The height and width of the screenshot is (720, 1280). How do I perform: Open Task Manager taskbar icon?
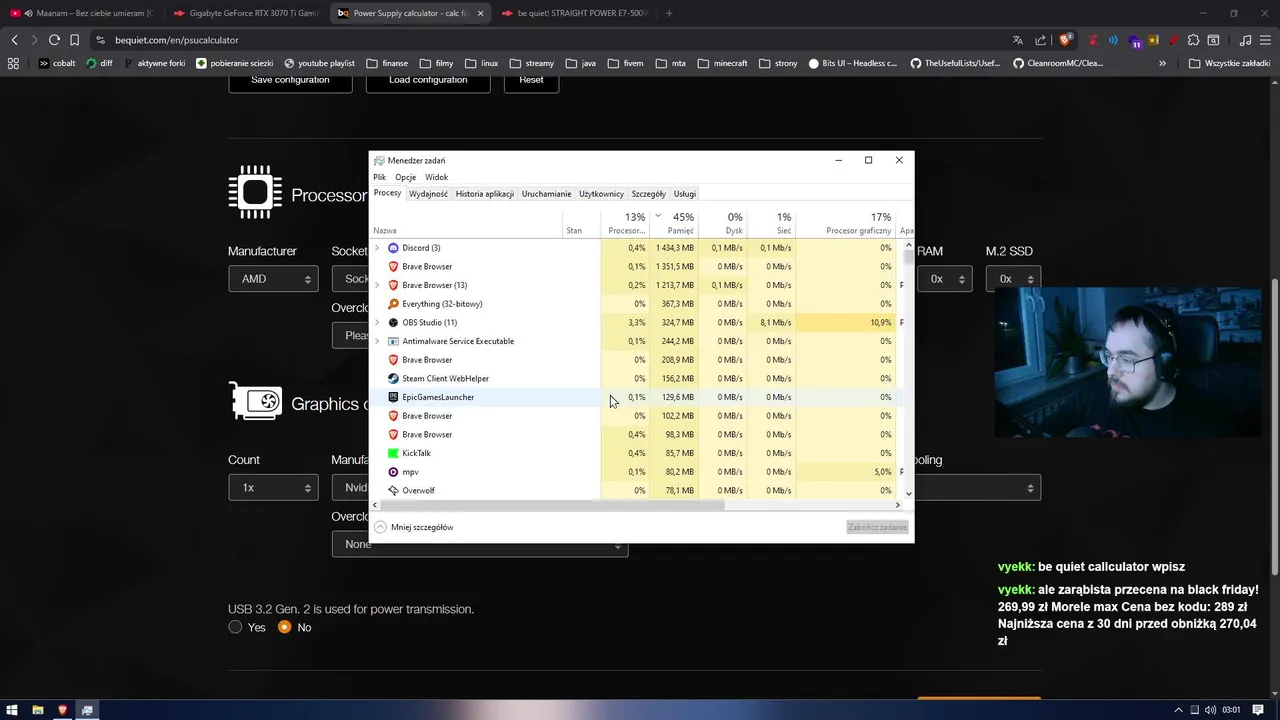click(x=87, y=710)
